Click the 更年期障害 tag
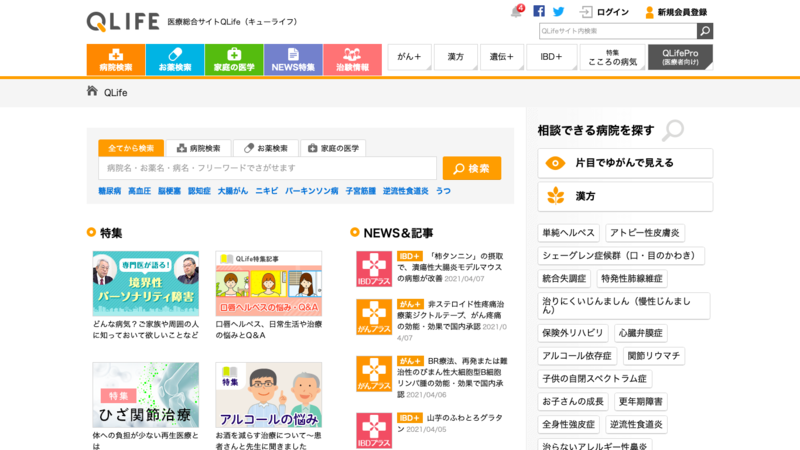 pos(641,402)
